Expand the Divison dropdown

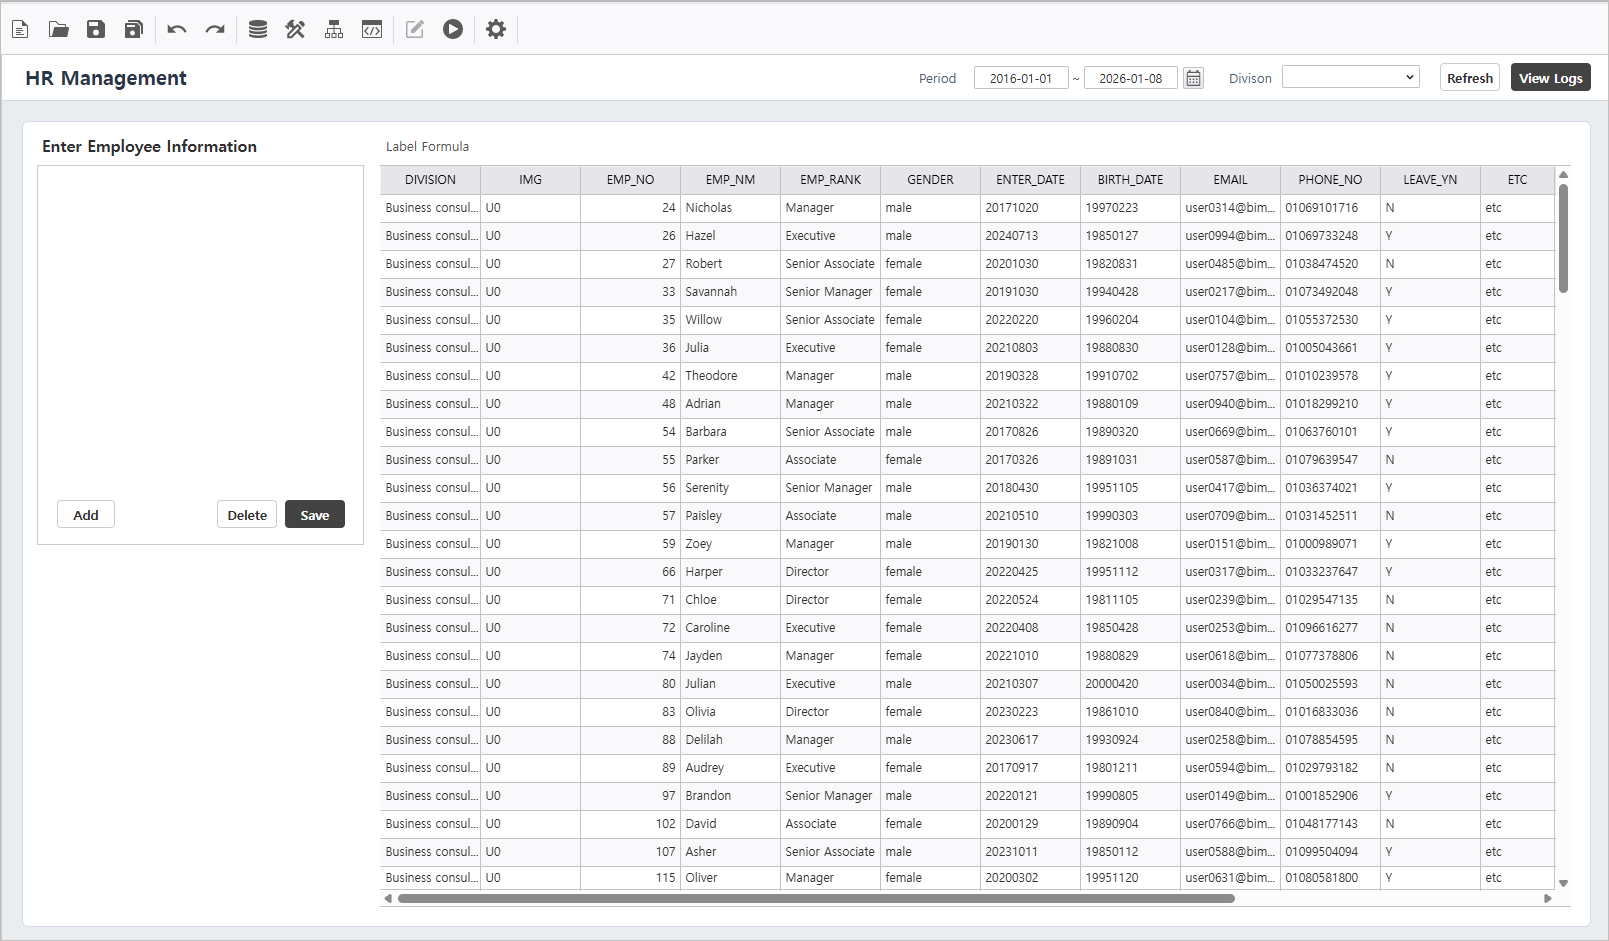coord(1350,77)
